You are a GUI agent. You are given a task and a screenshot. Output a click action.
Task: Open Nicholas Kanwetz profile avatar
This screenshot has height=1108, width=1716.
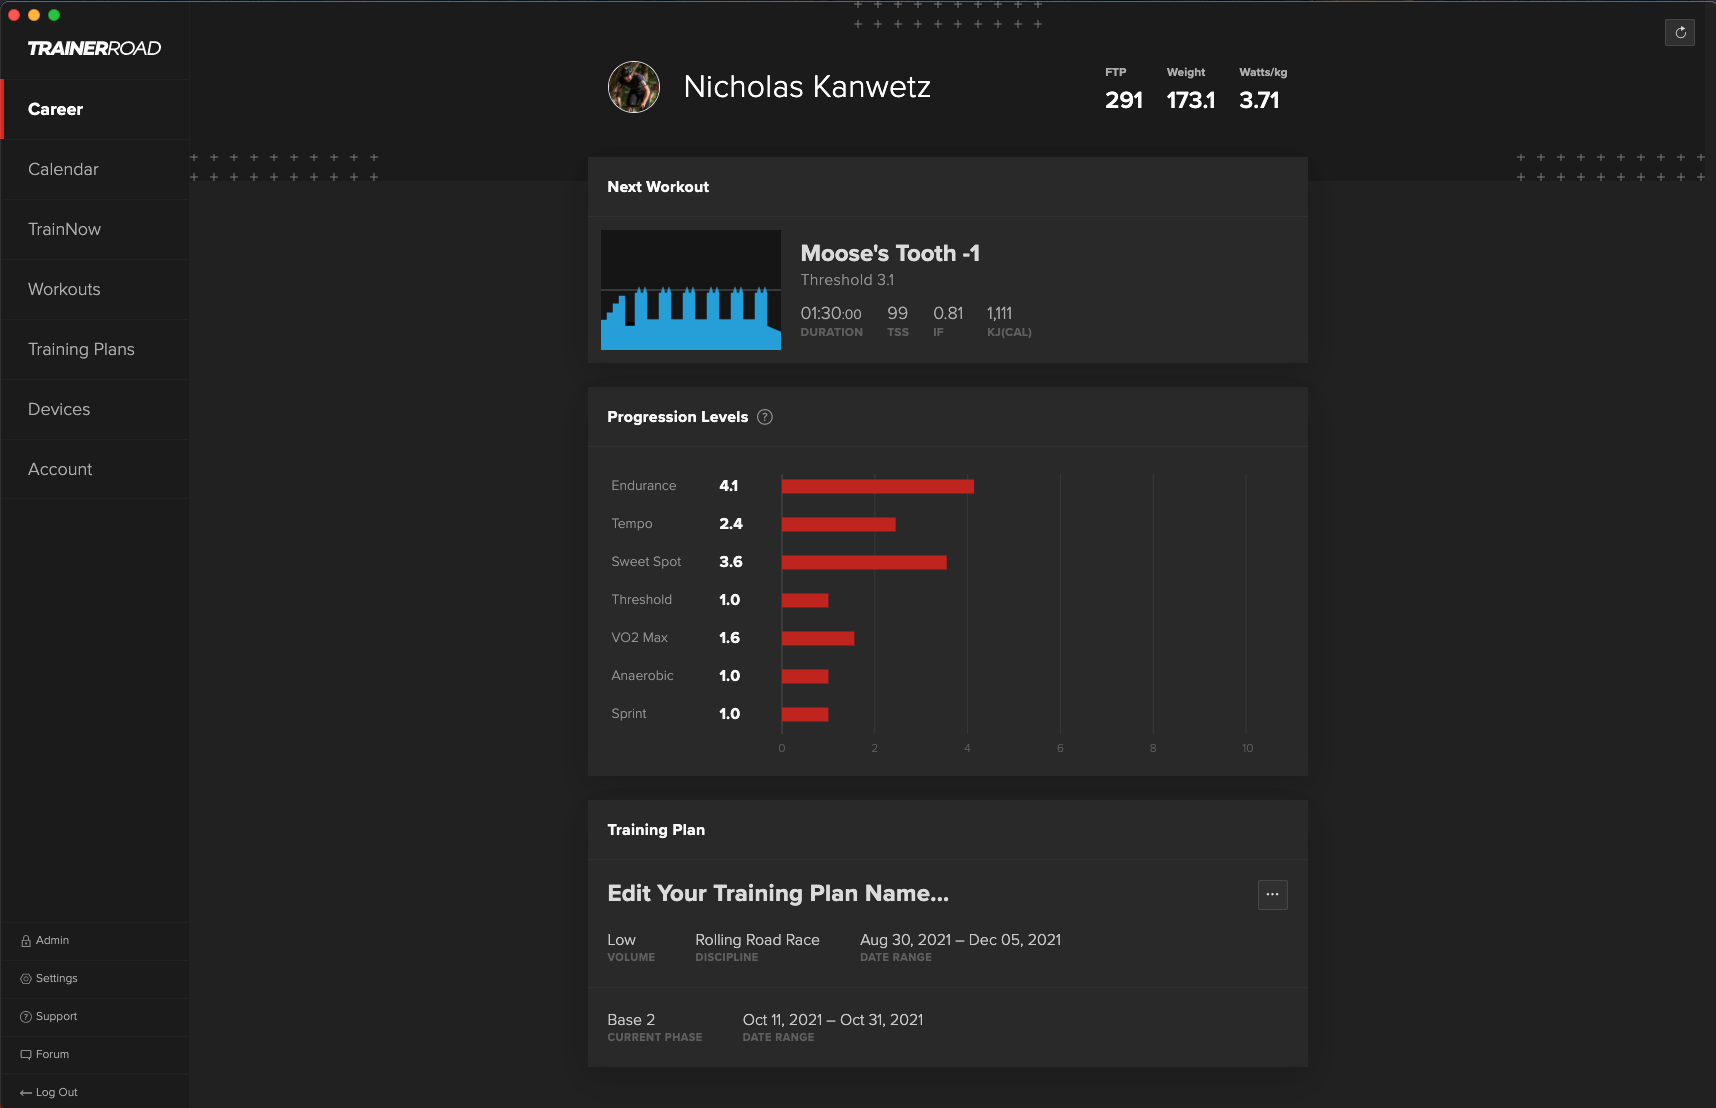[x=634, y=87]
